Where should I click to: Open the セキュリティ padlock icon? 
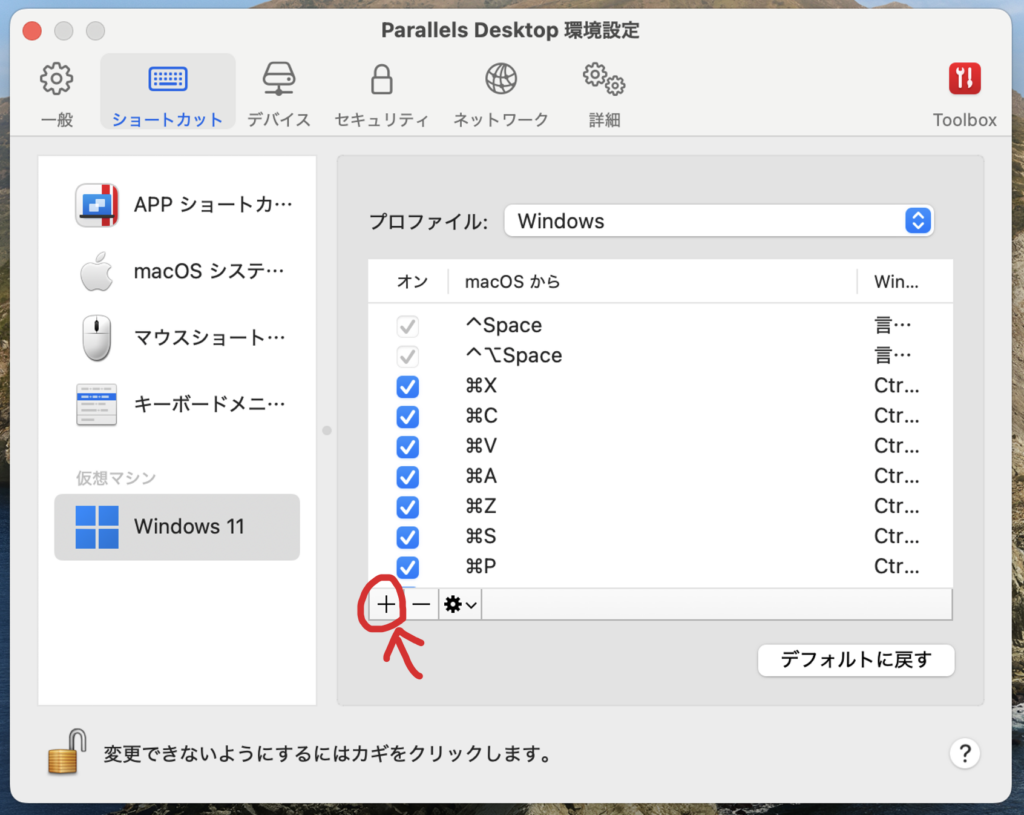pyautogui.click(x=381, y=79)
